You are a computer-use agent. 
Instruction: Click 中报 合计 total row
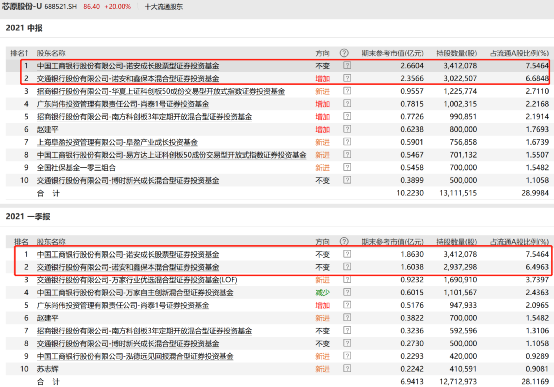click(x=277, y=193)
